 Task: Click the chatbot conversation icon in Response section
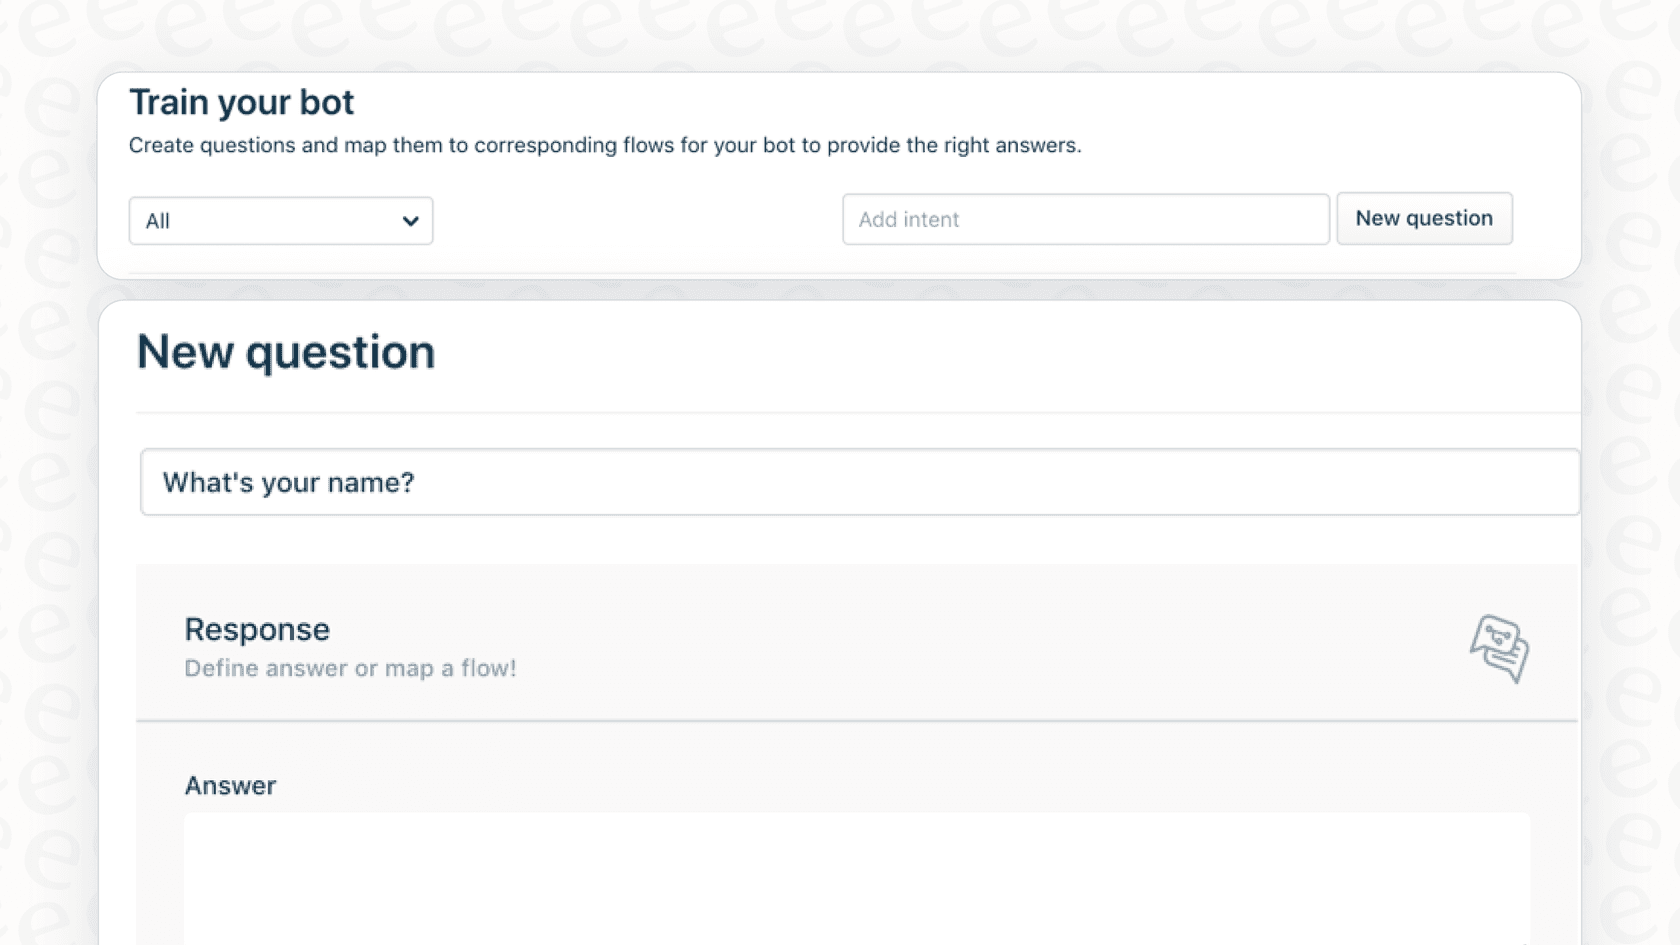click(x=1498, y=650)
